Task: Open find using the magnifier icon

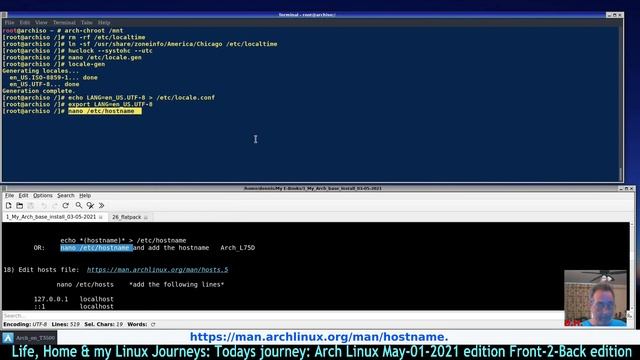Action: tap(78, 206)
